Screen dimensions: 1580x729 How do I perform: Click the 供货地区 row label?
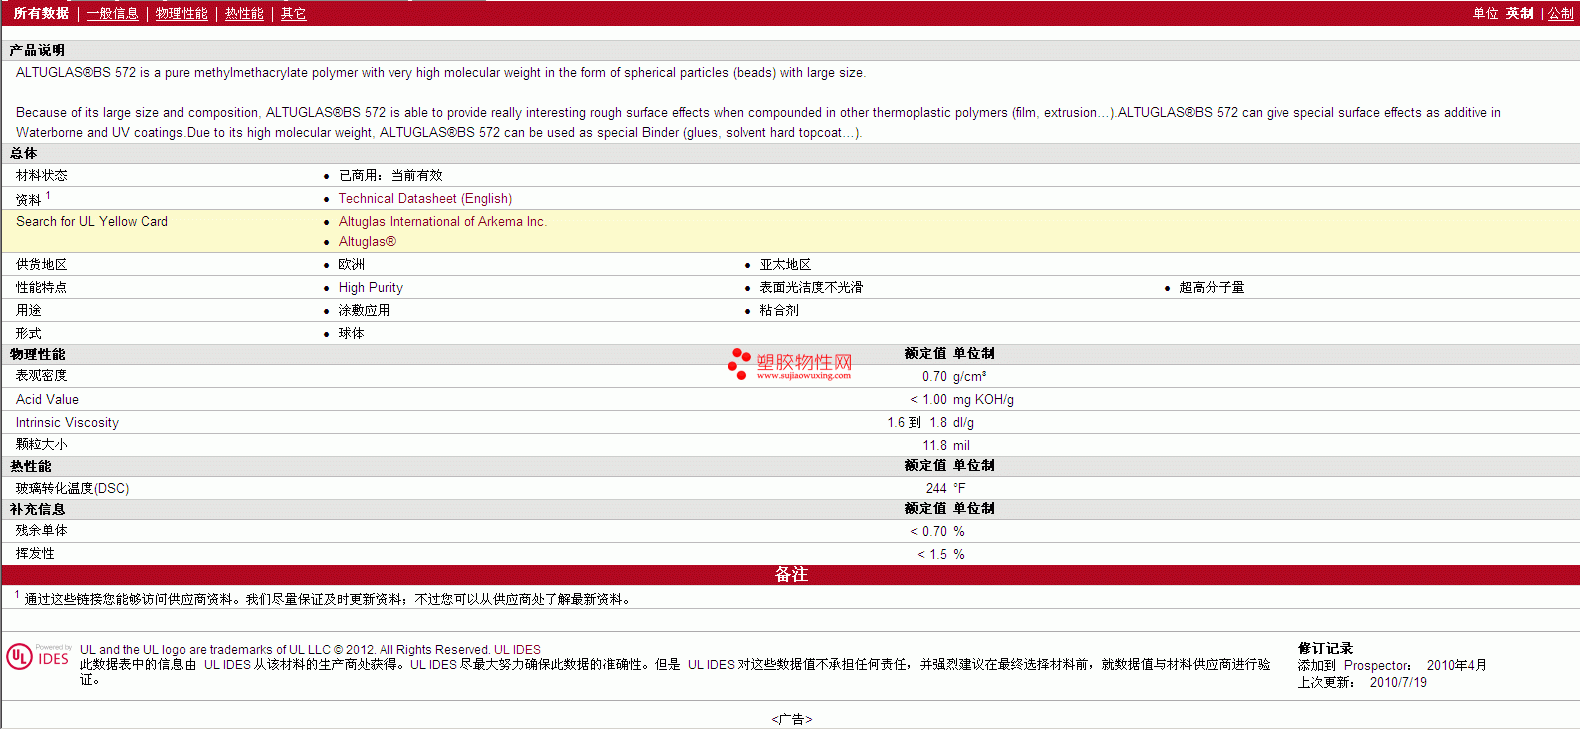pos(42,265)
